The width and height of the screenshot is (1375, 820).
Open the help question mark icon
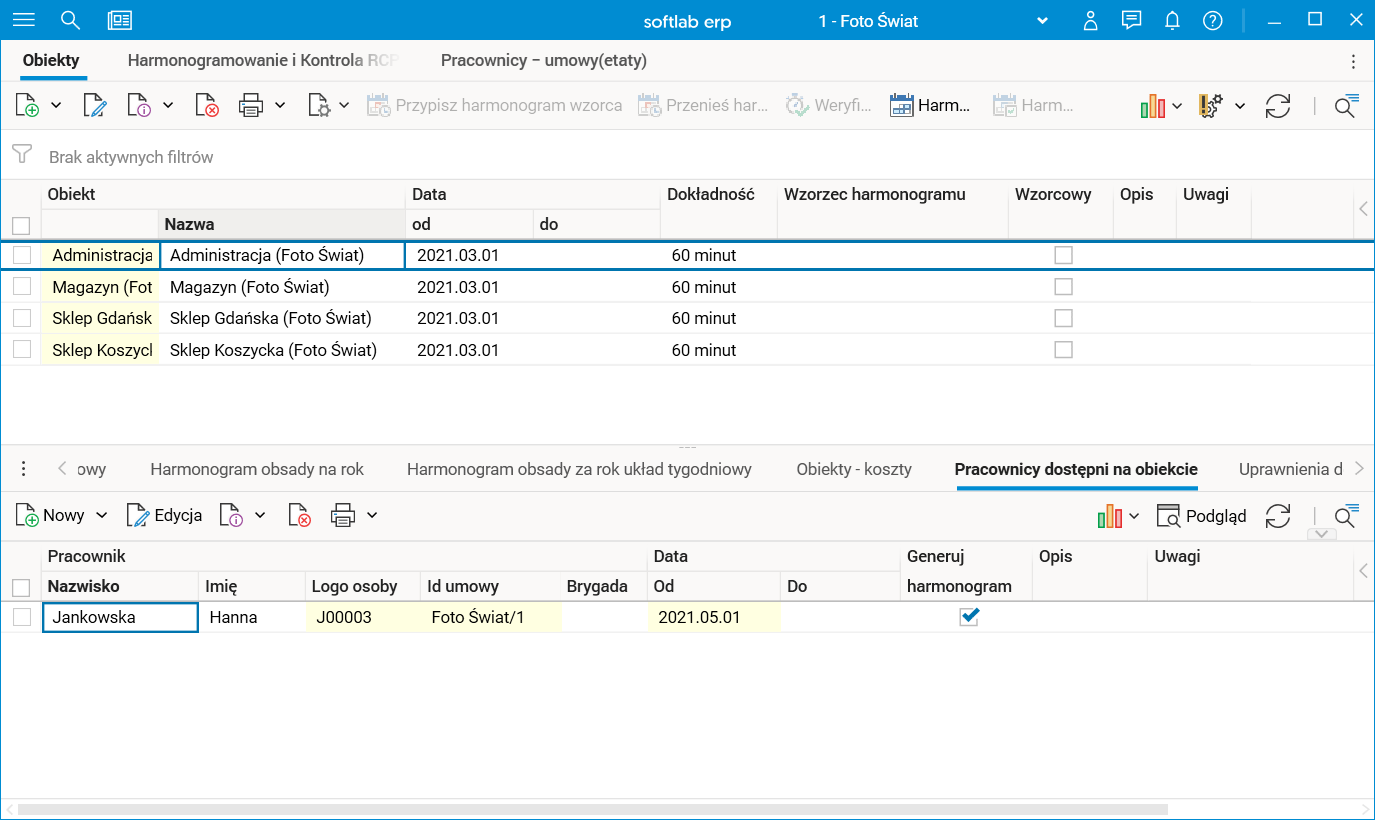[x=1212, y=20]
